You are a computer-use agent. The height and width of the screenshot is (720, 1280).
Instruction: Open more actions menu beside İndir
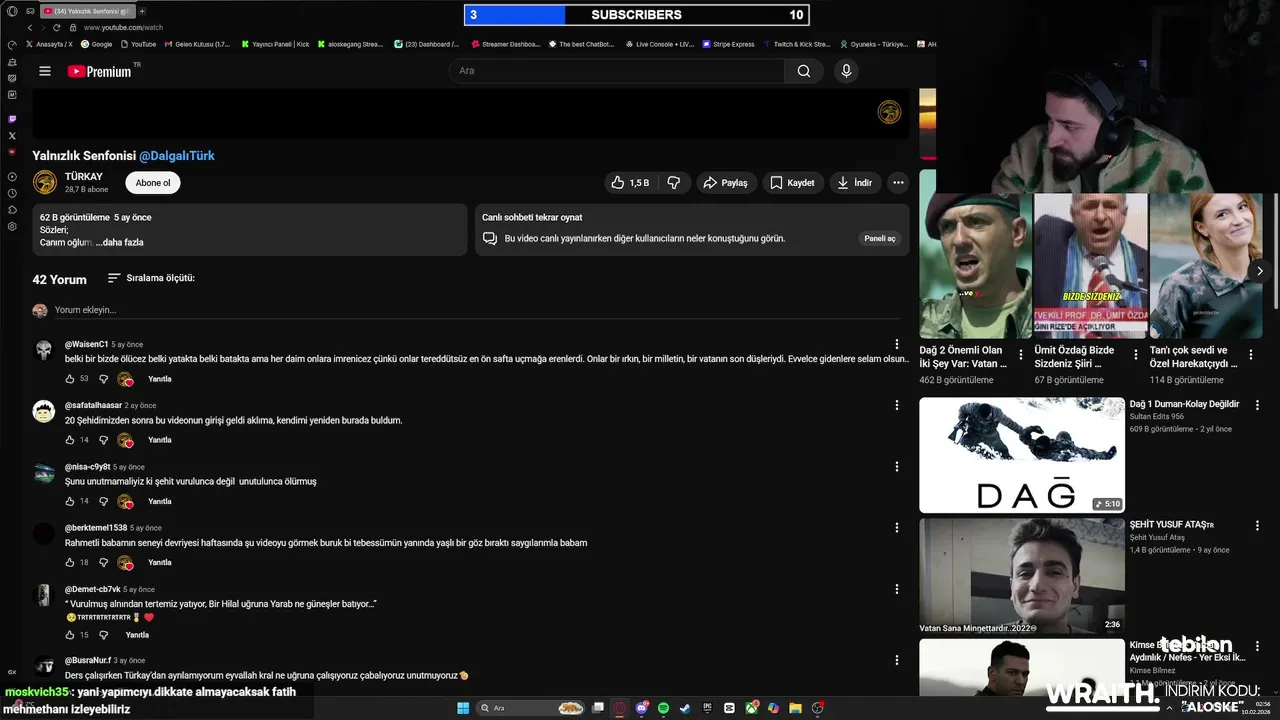[898, 183]
